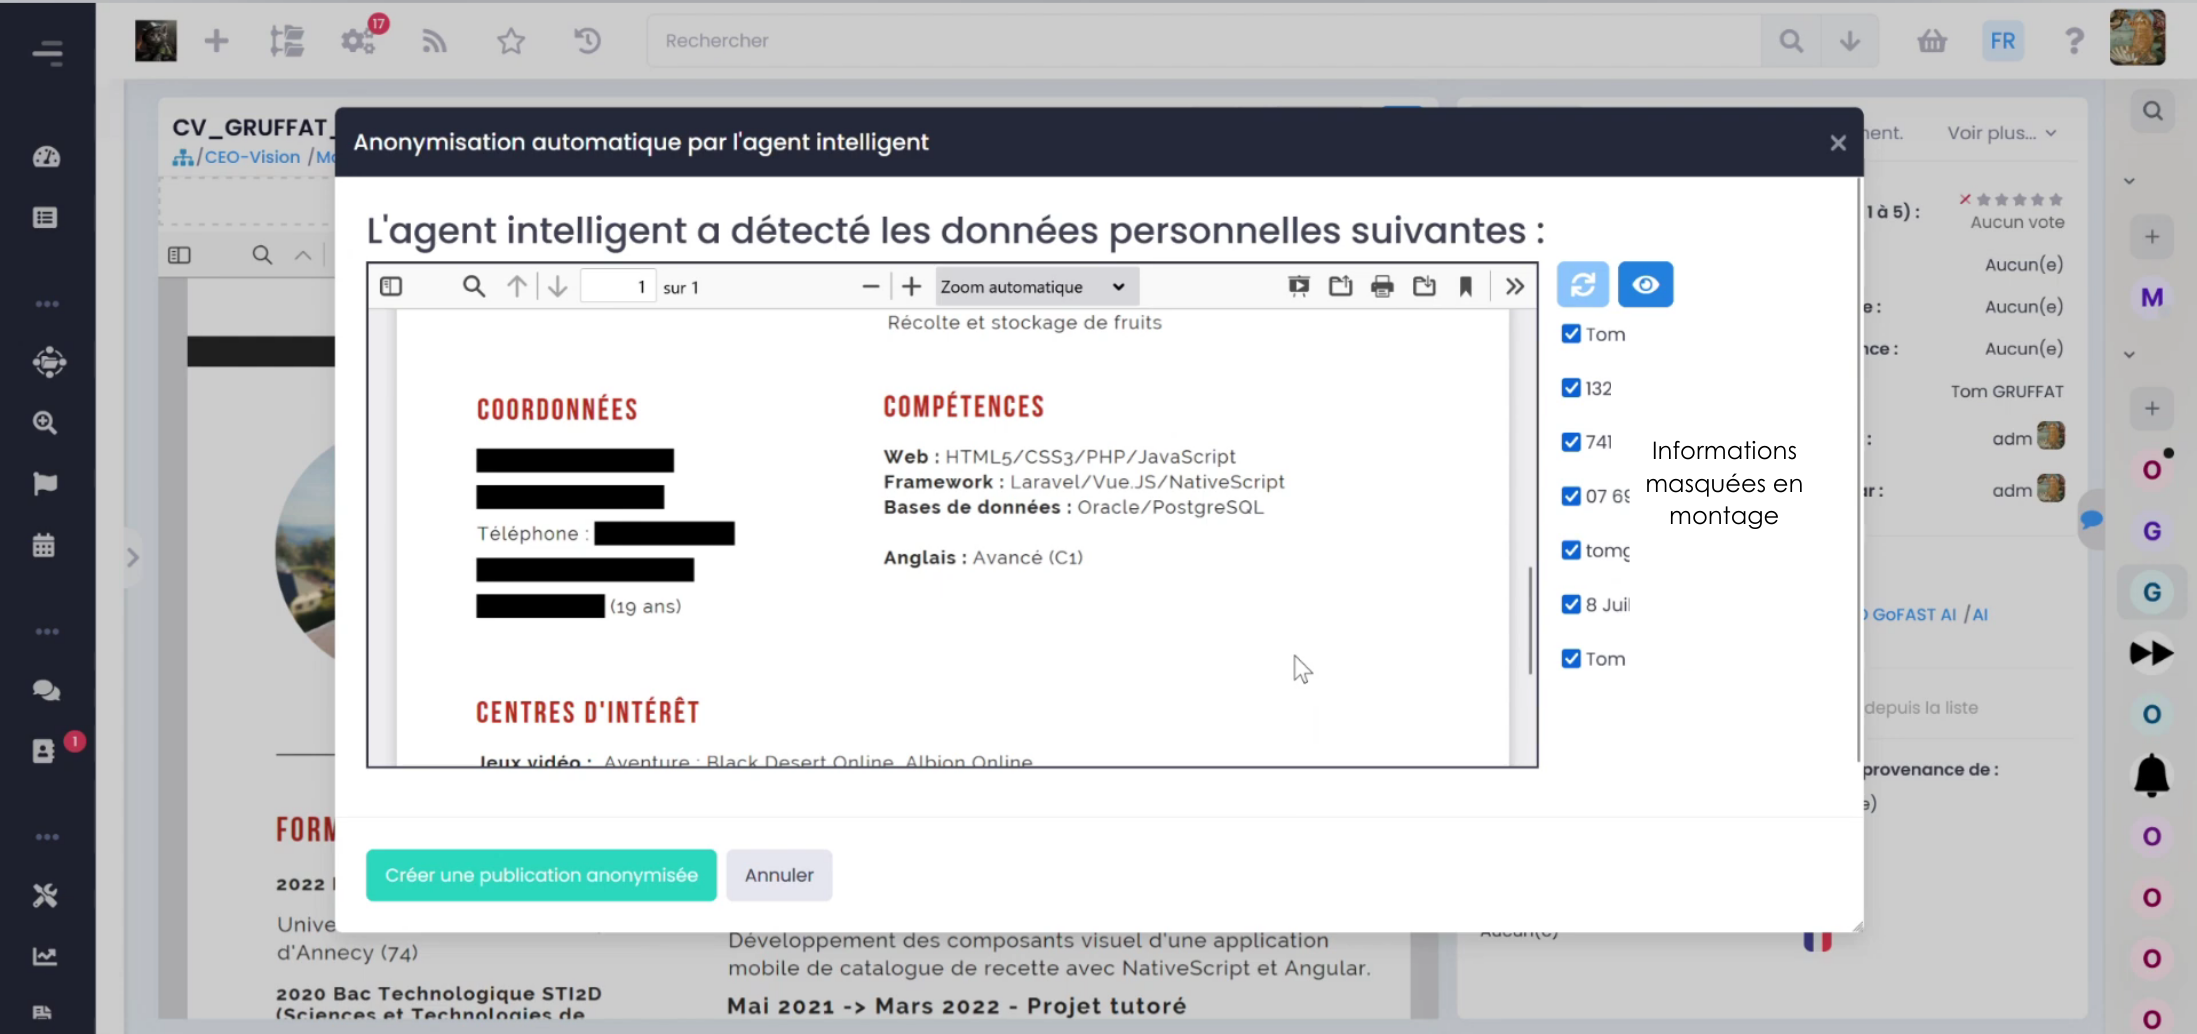
Task: Refresh detection with the blue refresh icon
Action: coord(1582,284)
